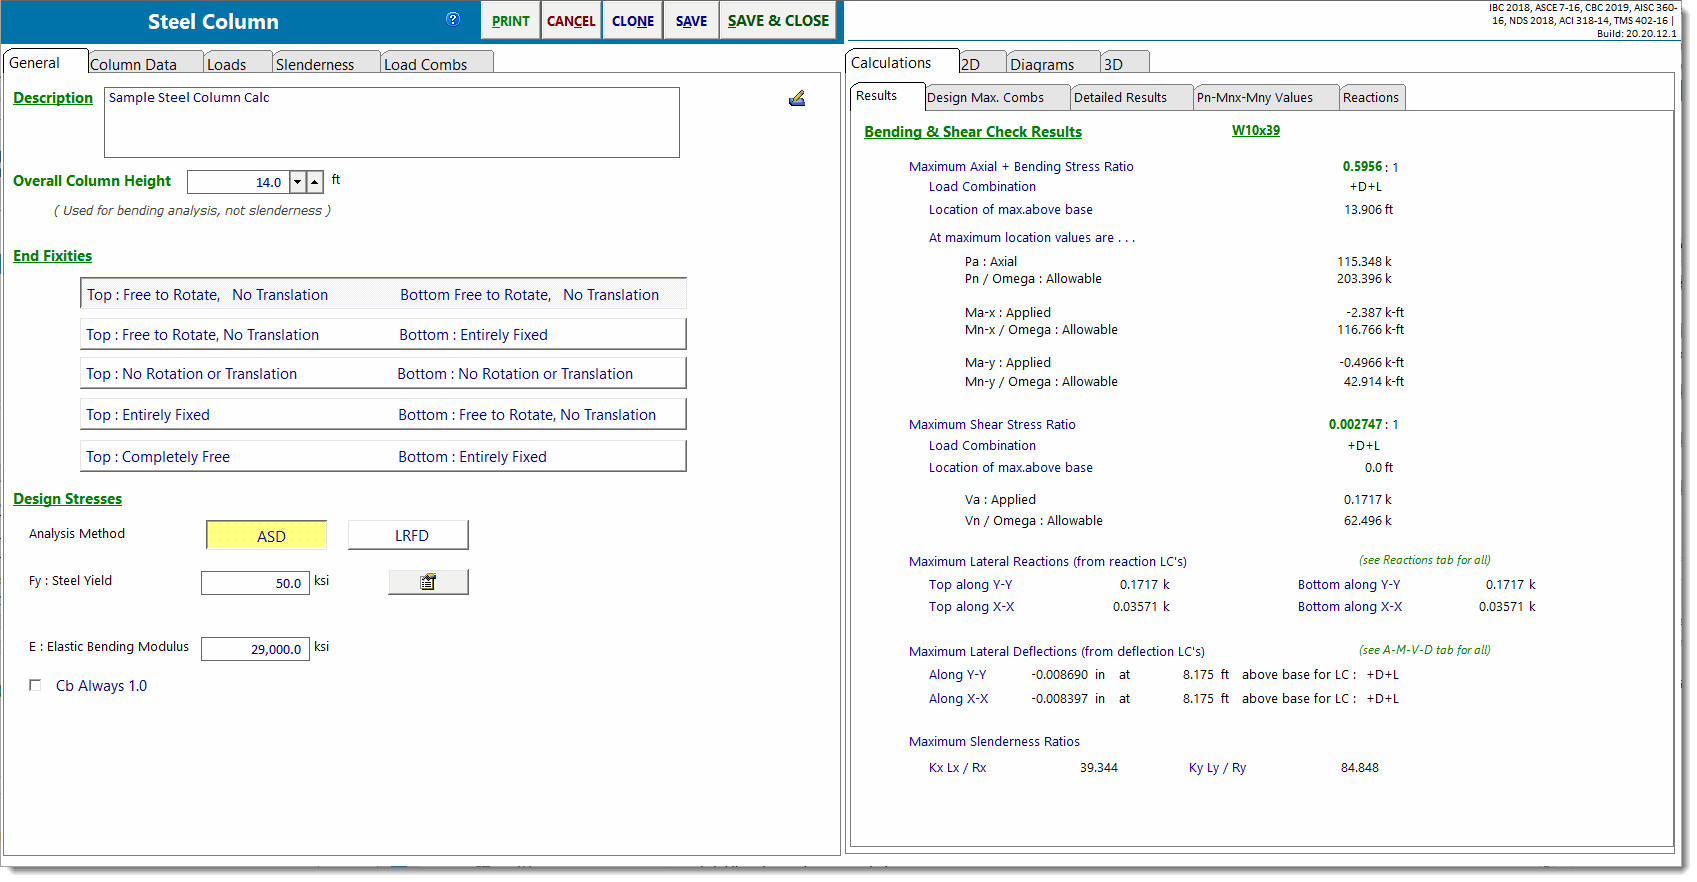Select Top No Rotation or Translation fixity
1697x882 pixels.
[383, 374]
